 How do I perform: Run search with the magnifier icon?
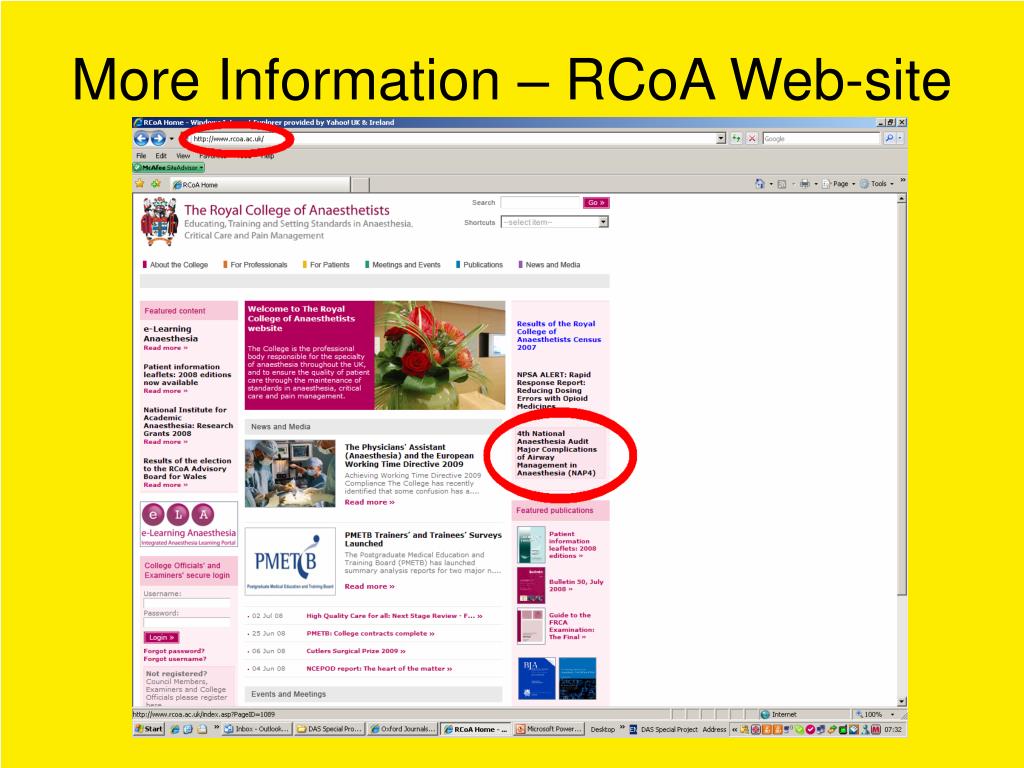[889, 138]
